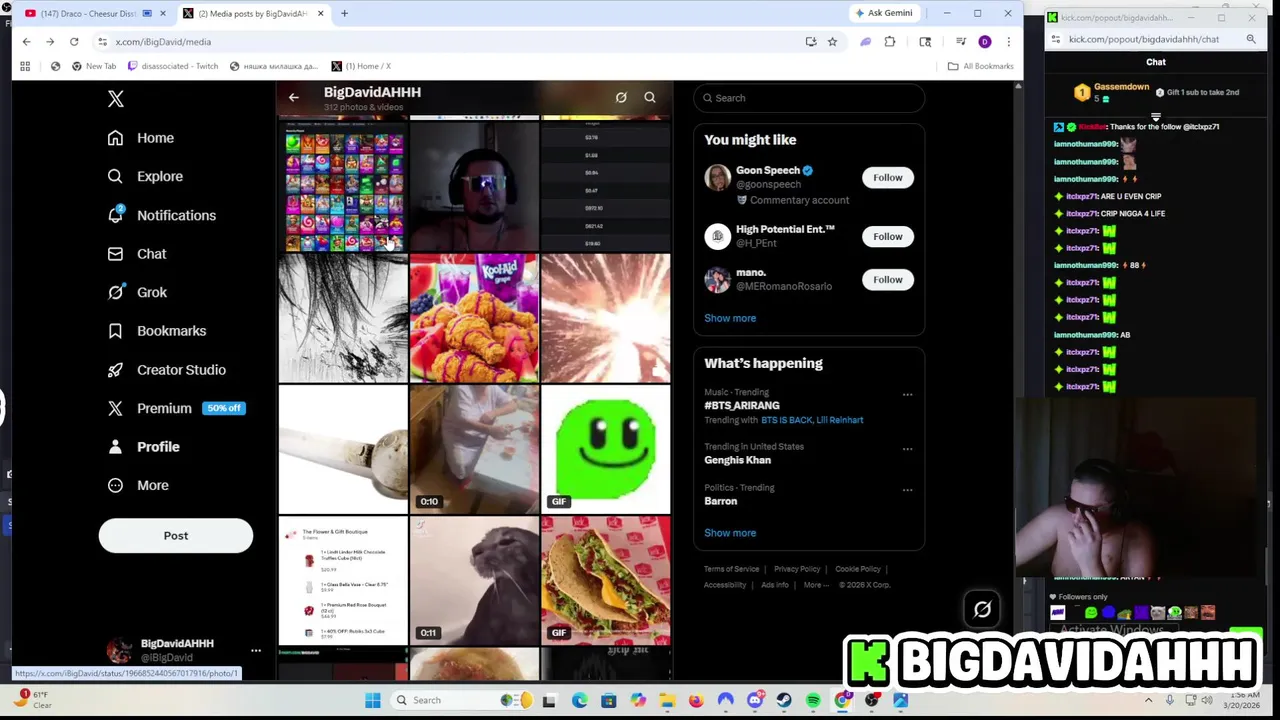
Task: Open more options for #BTS_ARIRANG trend
Action: pyautogui.click(x=908, y=395)
